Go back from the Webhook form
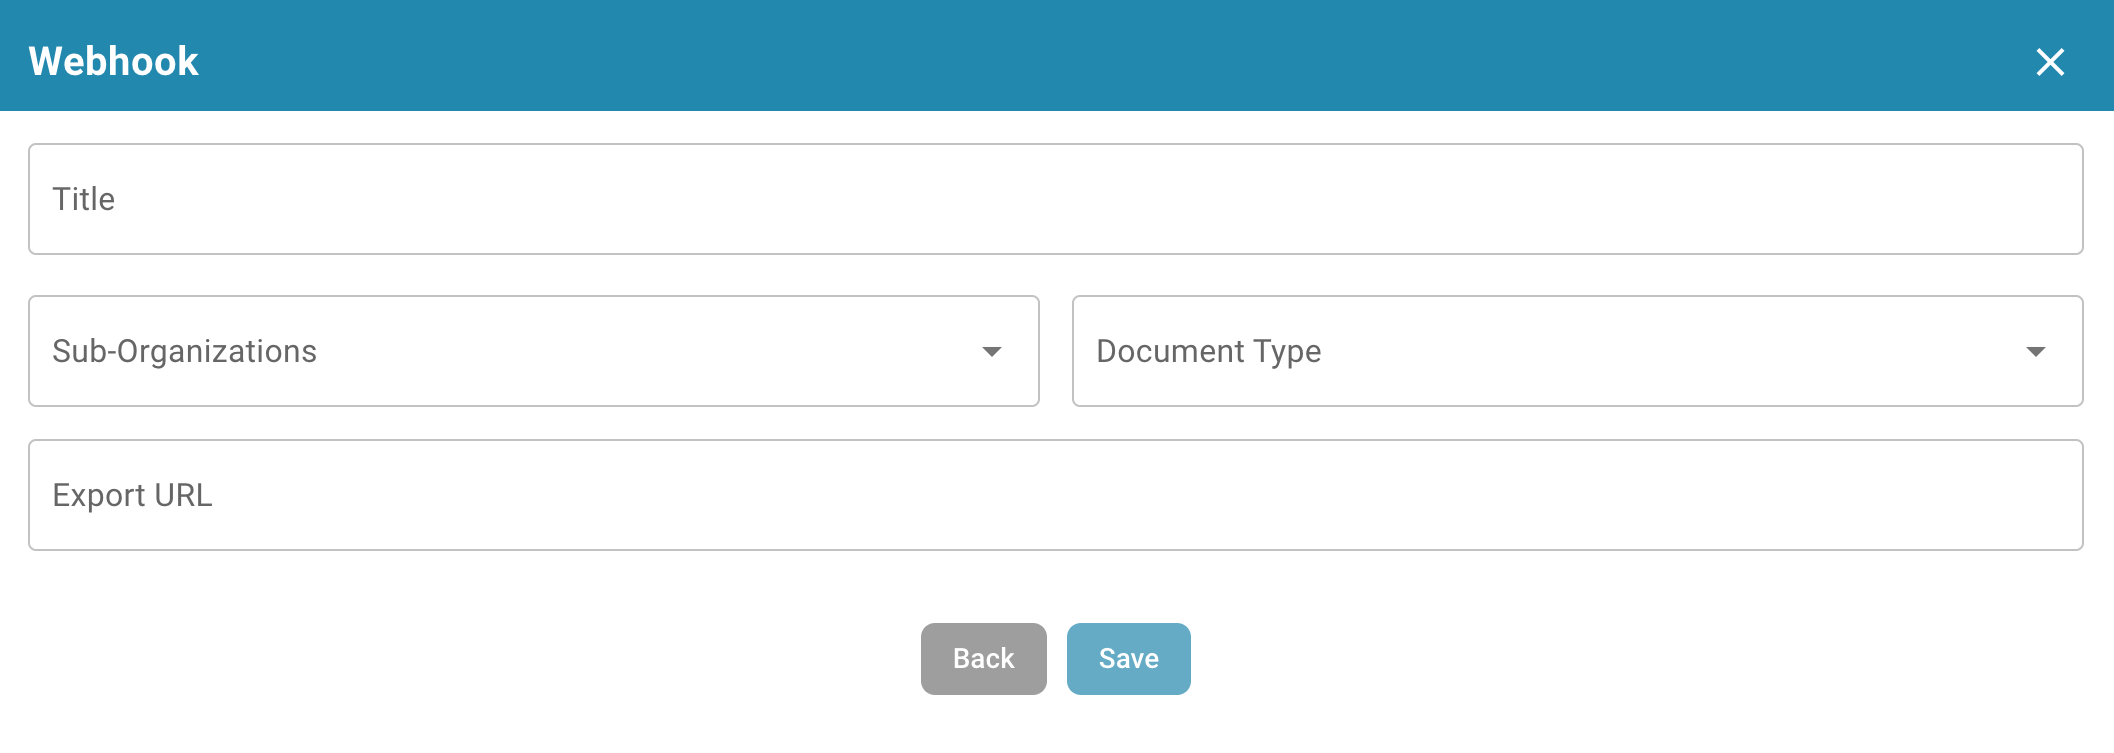 tap(983, 659)
